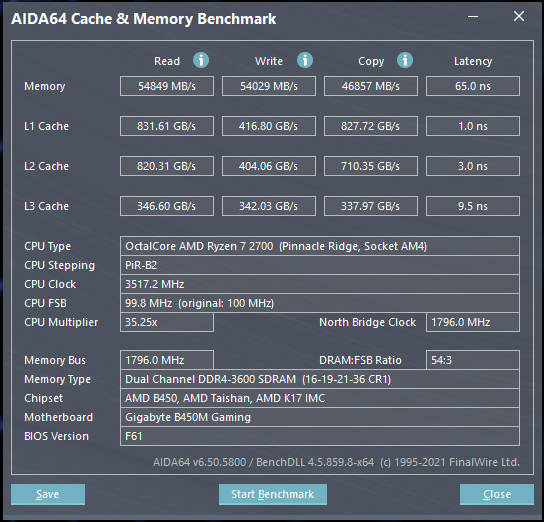Save the benchmark results
The image size is (544, 522).
click(48, 494)
